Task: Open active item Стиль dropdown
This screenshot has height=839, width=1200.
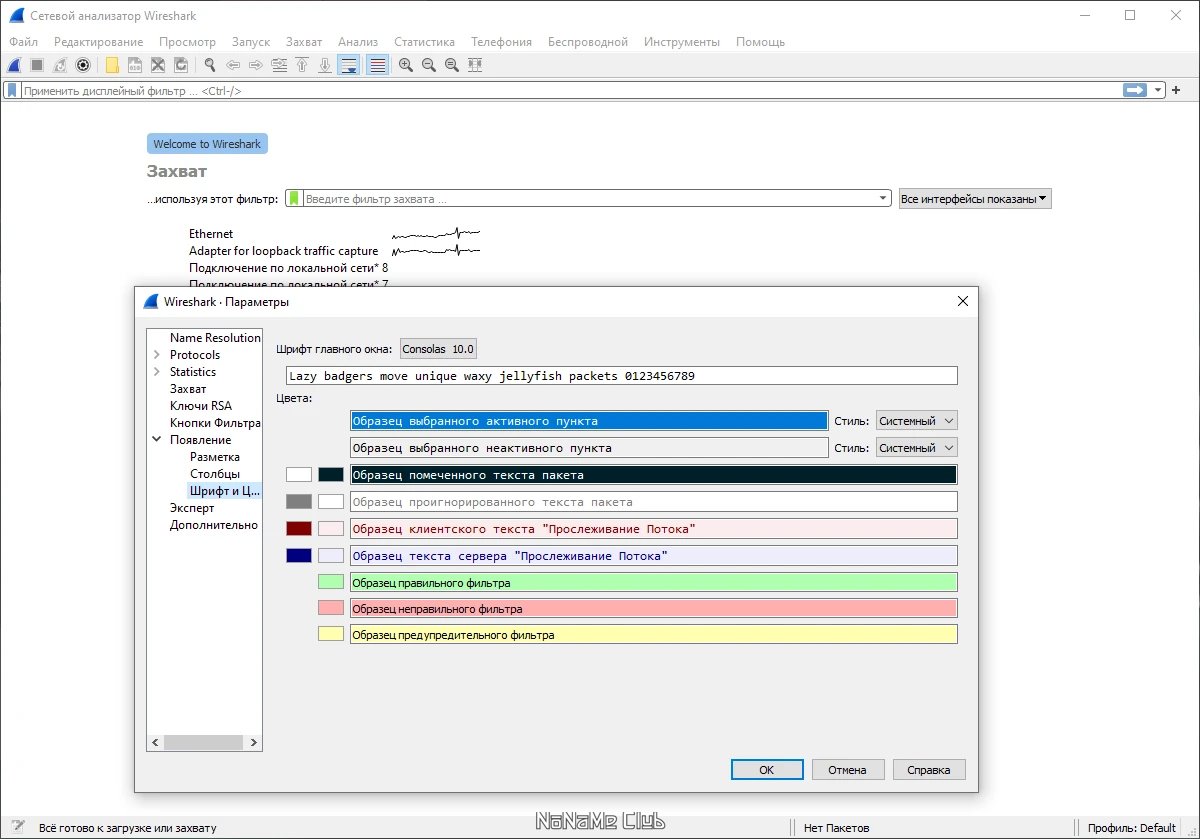Action: point(916,421)
